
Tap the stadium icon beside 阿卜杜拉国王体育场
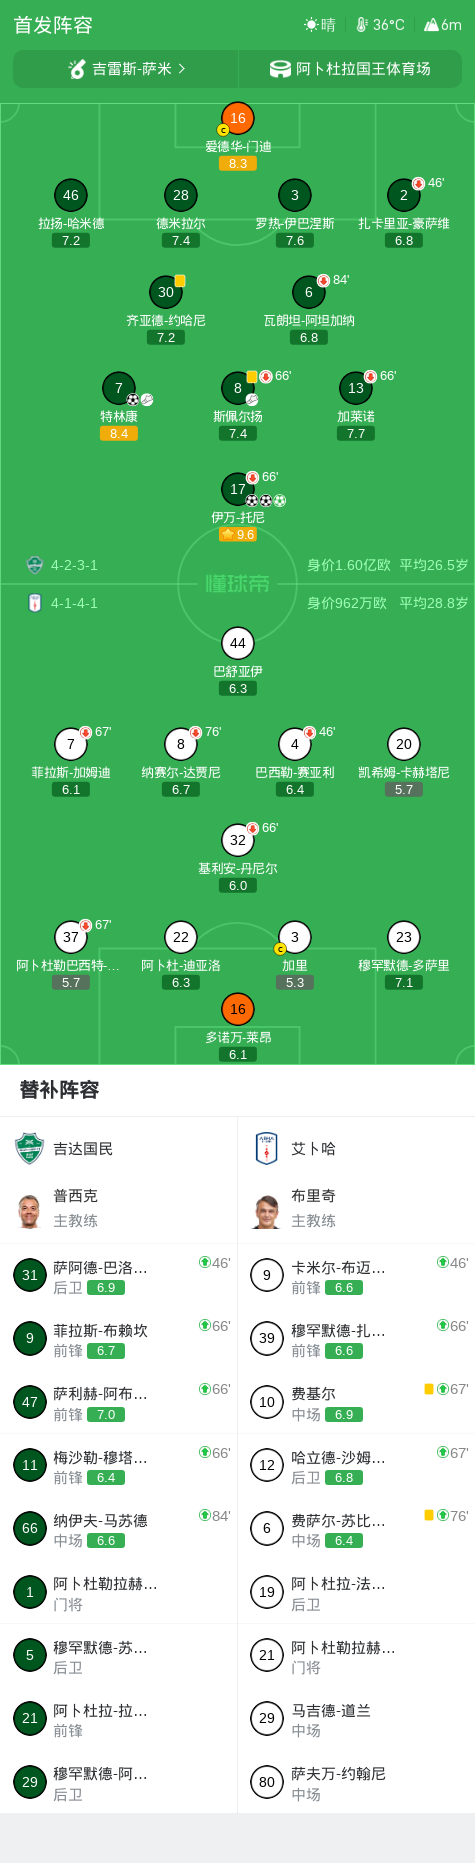click(281, 69)
